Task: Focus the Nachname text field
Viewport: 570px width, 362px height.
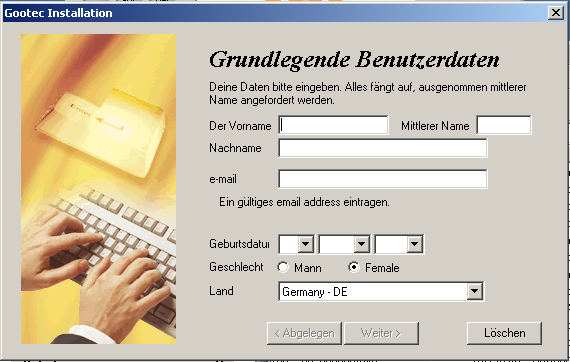Action: (383, 148)
